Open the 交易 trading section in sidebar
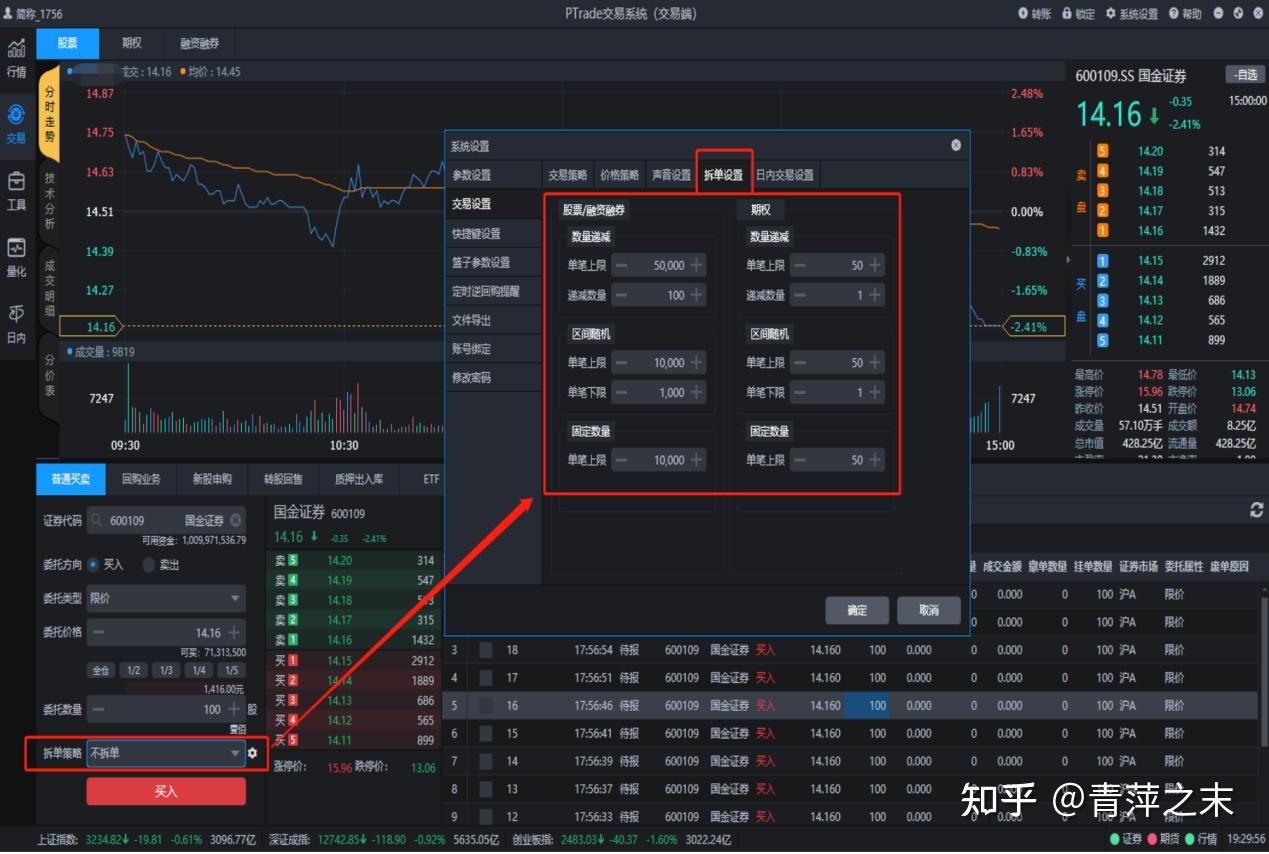Screen dimensions: 1269x854 pyautogui.click(x=16, y=124)
